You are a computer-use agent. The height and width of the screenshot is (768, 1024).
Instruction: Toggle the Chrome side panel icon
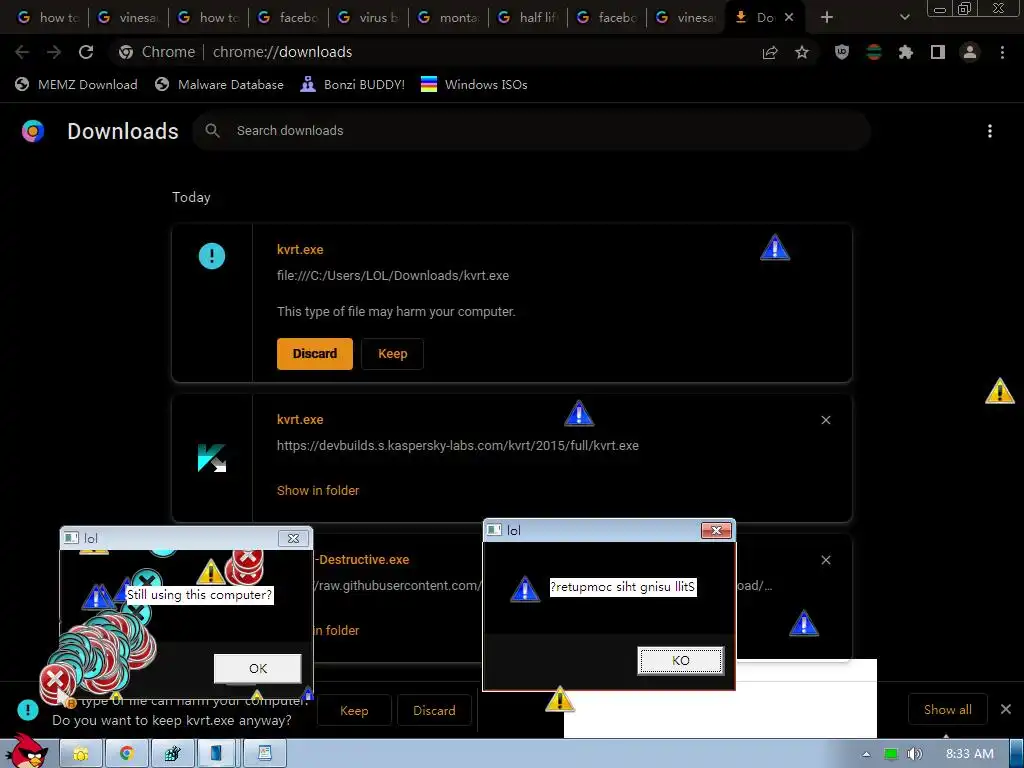coord(938,52)
